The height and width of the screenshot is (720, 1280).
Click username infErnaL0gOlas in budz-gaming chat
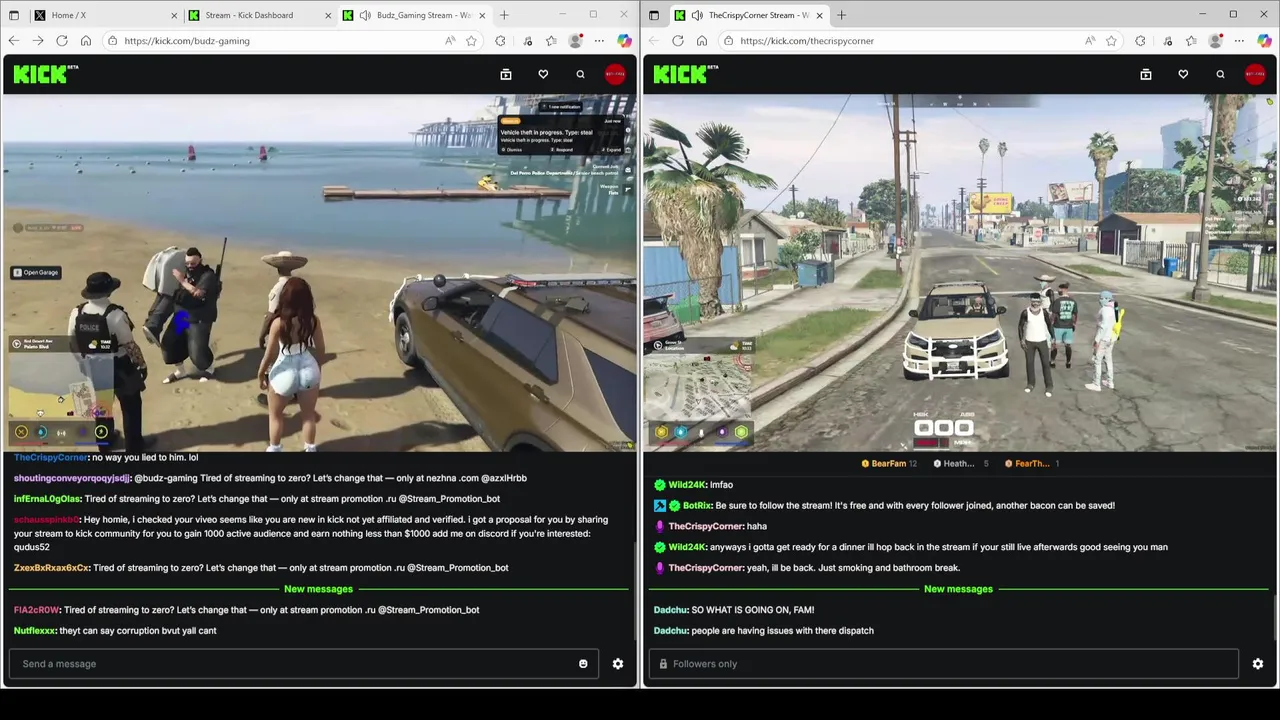[x=46, y=499]
